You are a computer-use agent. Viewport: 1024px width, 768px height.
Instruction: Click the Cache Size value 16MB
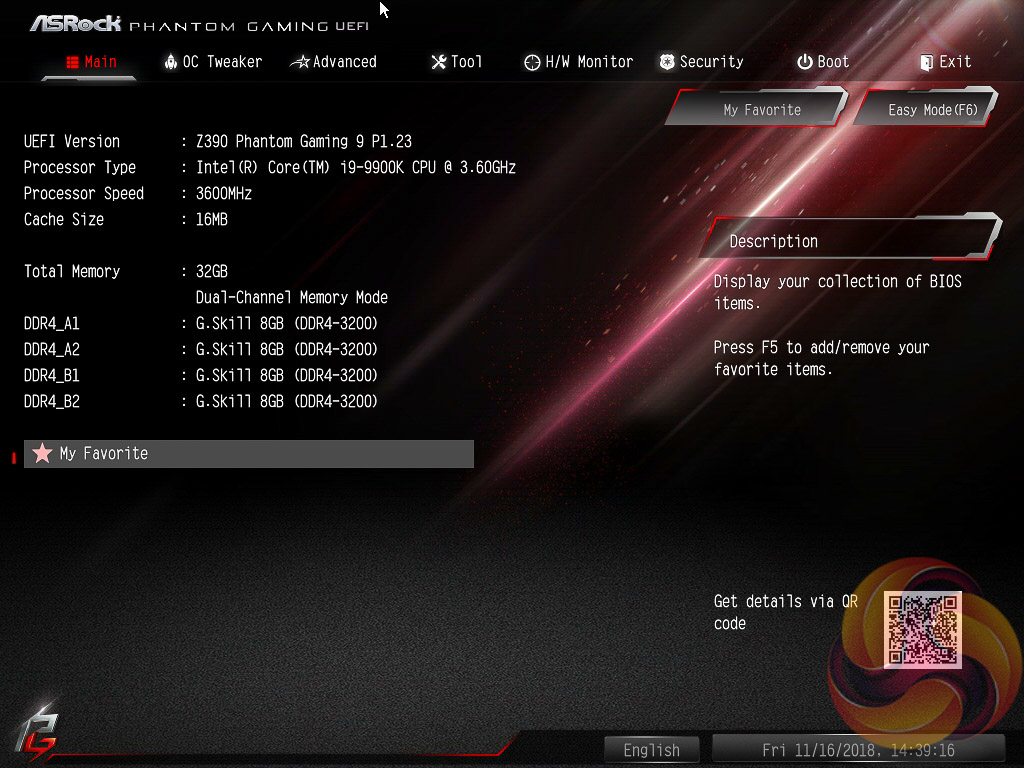click(212, 219)
